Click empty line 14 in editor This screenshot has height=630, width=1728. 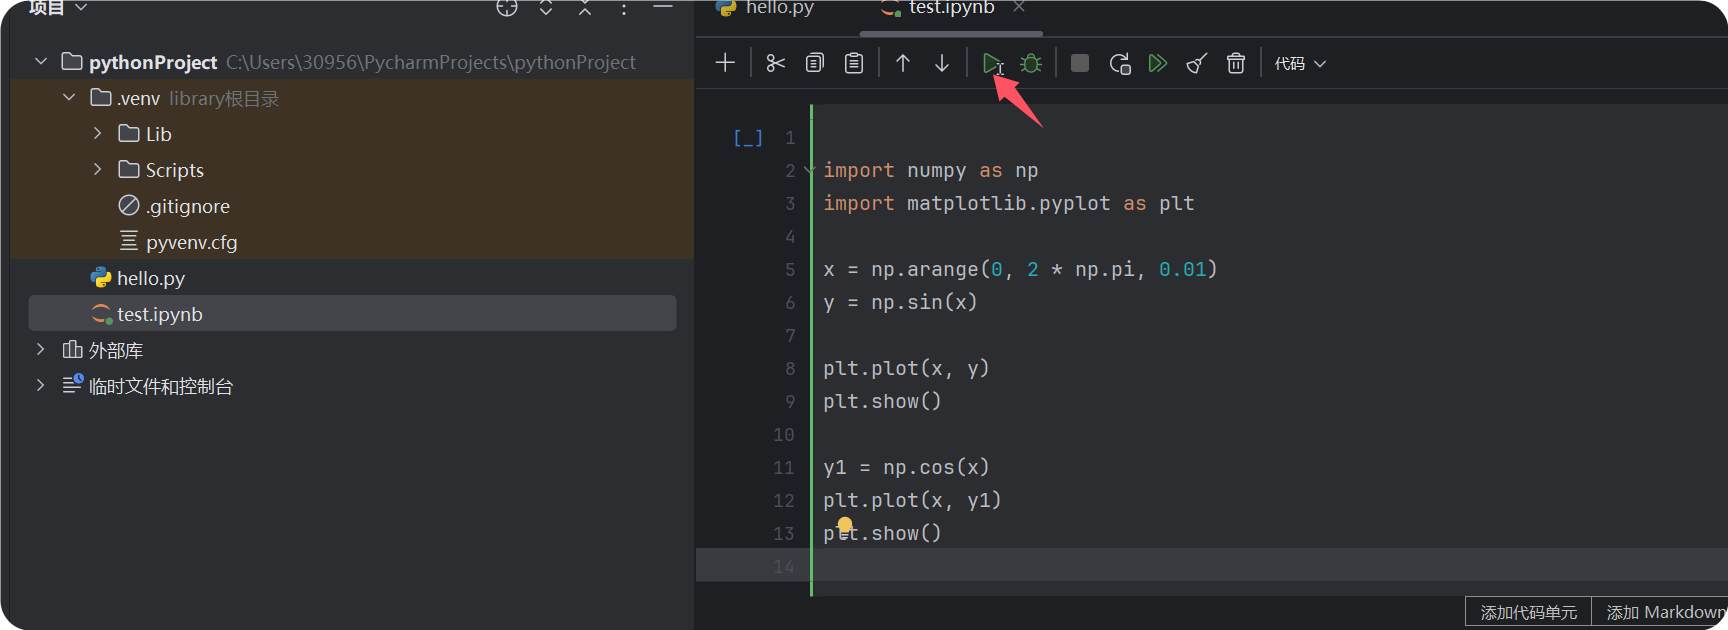(x=1270, y=565)
